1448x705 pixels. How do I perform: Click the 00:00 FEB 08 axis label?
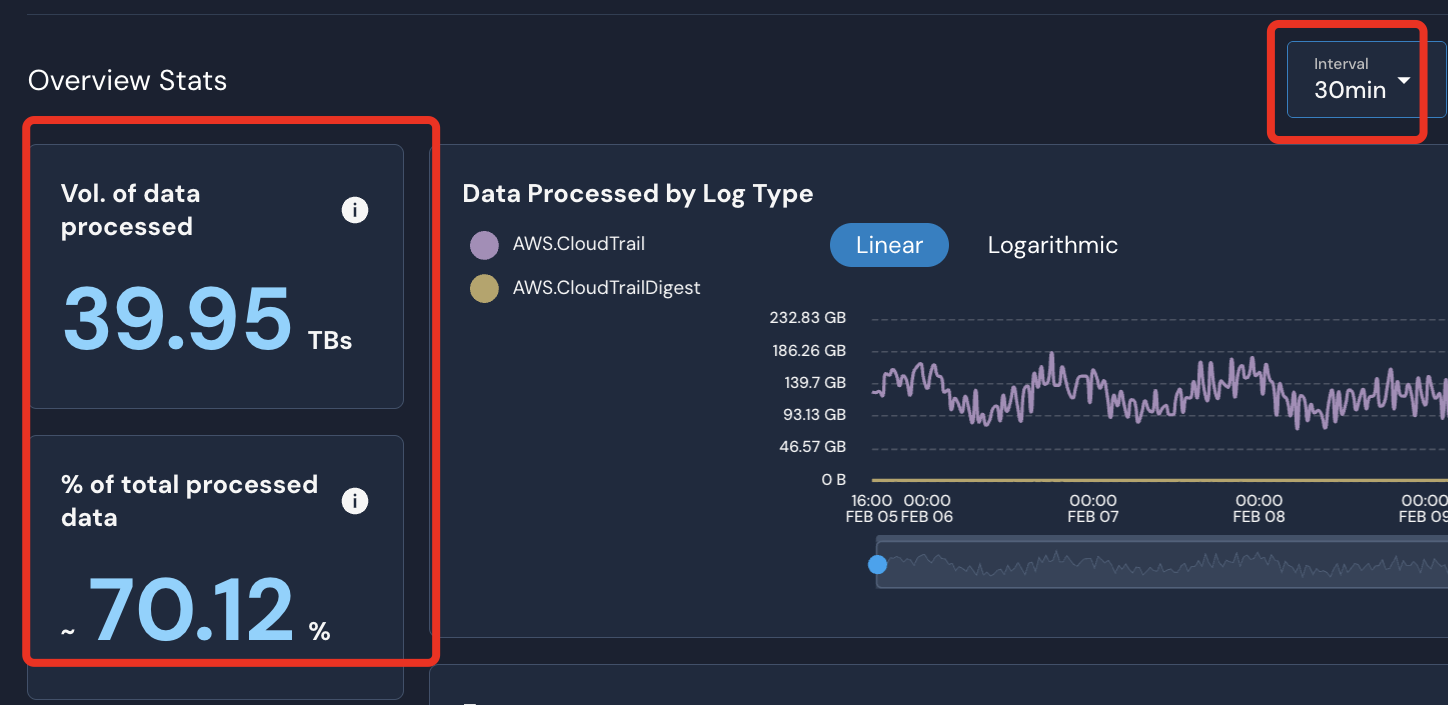click(1258, 508)
